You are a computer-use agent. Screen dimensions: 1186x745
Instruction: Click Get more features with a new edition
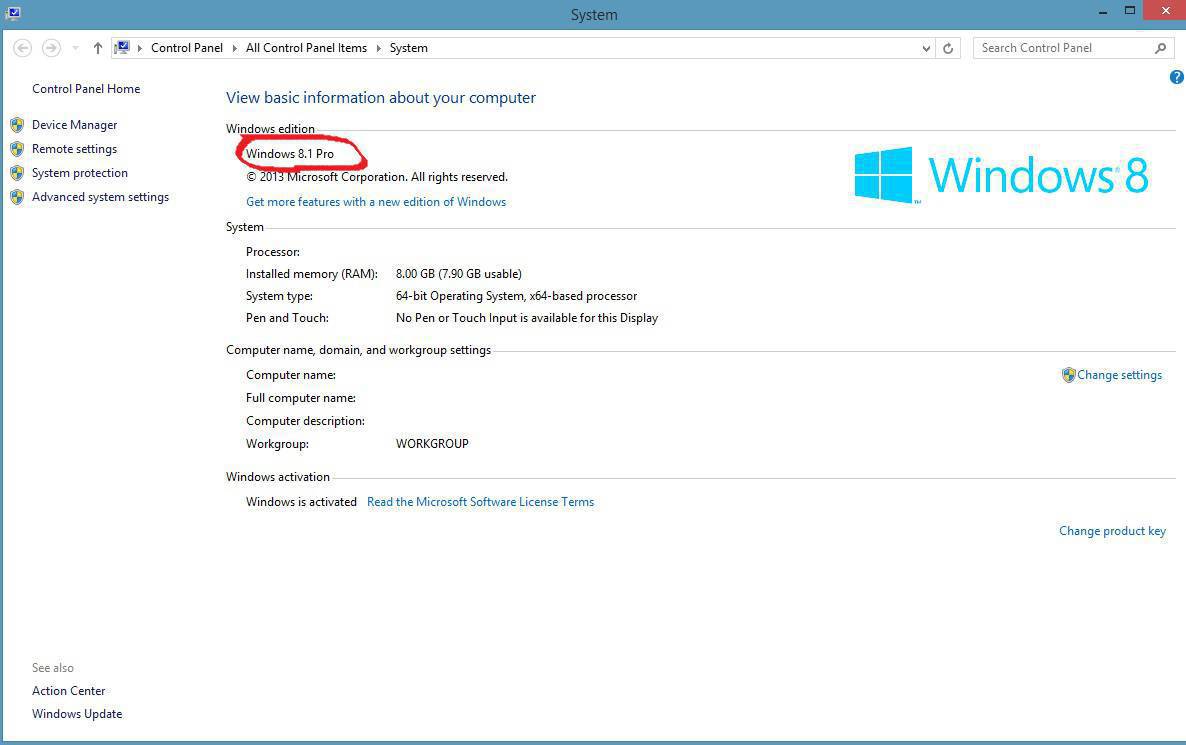click(x=376, y=202)
